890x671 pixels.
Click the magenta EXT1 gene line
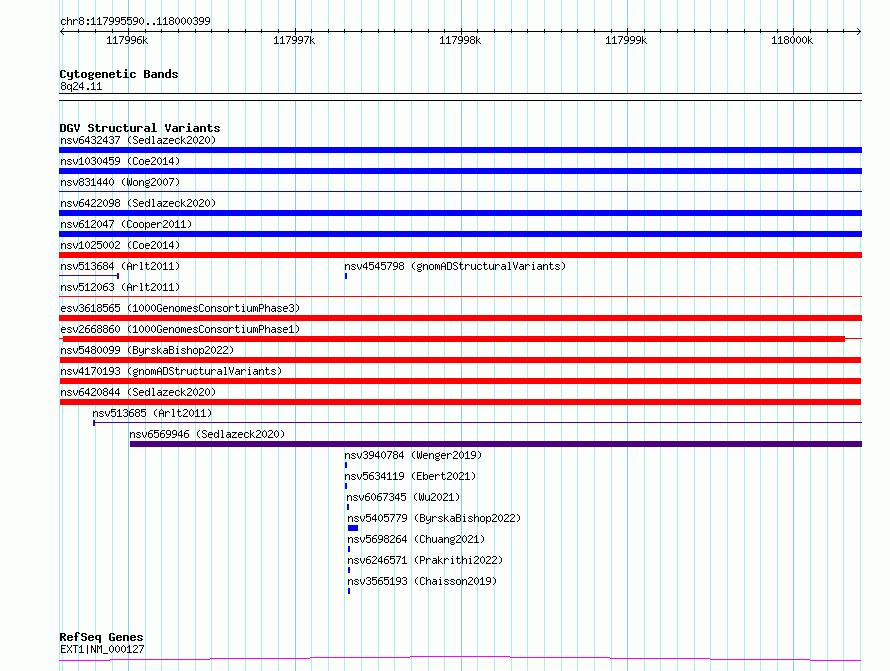(460, 659)
